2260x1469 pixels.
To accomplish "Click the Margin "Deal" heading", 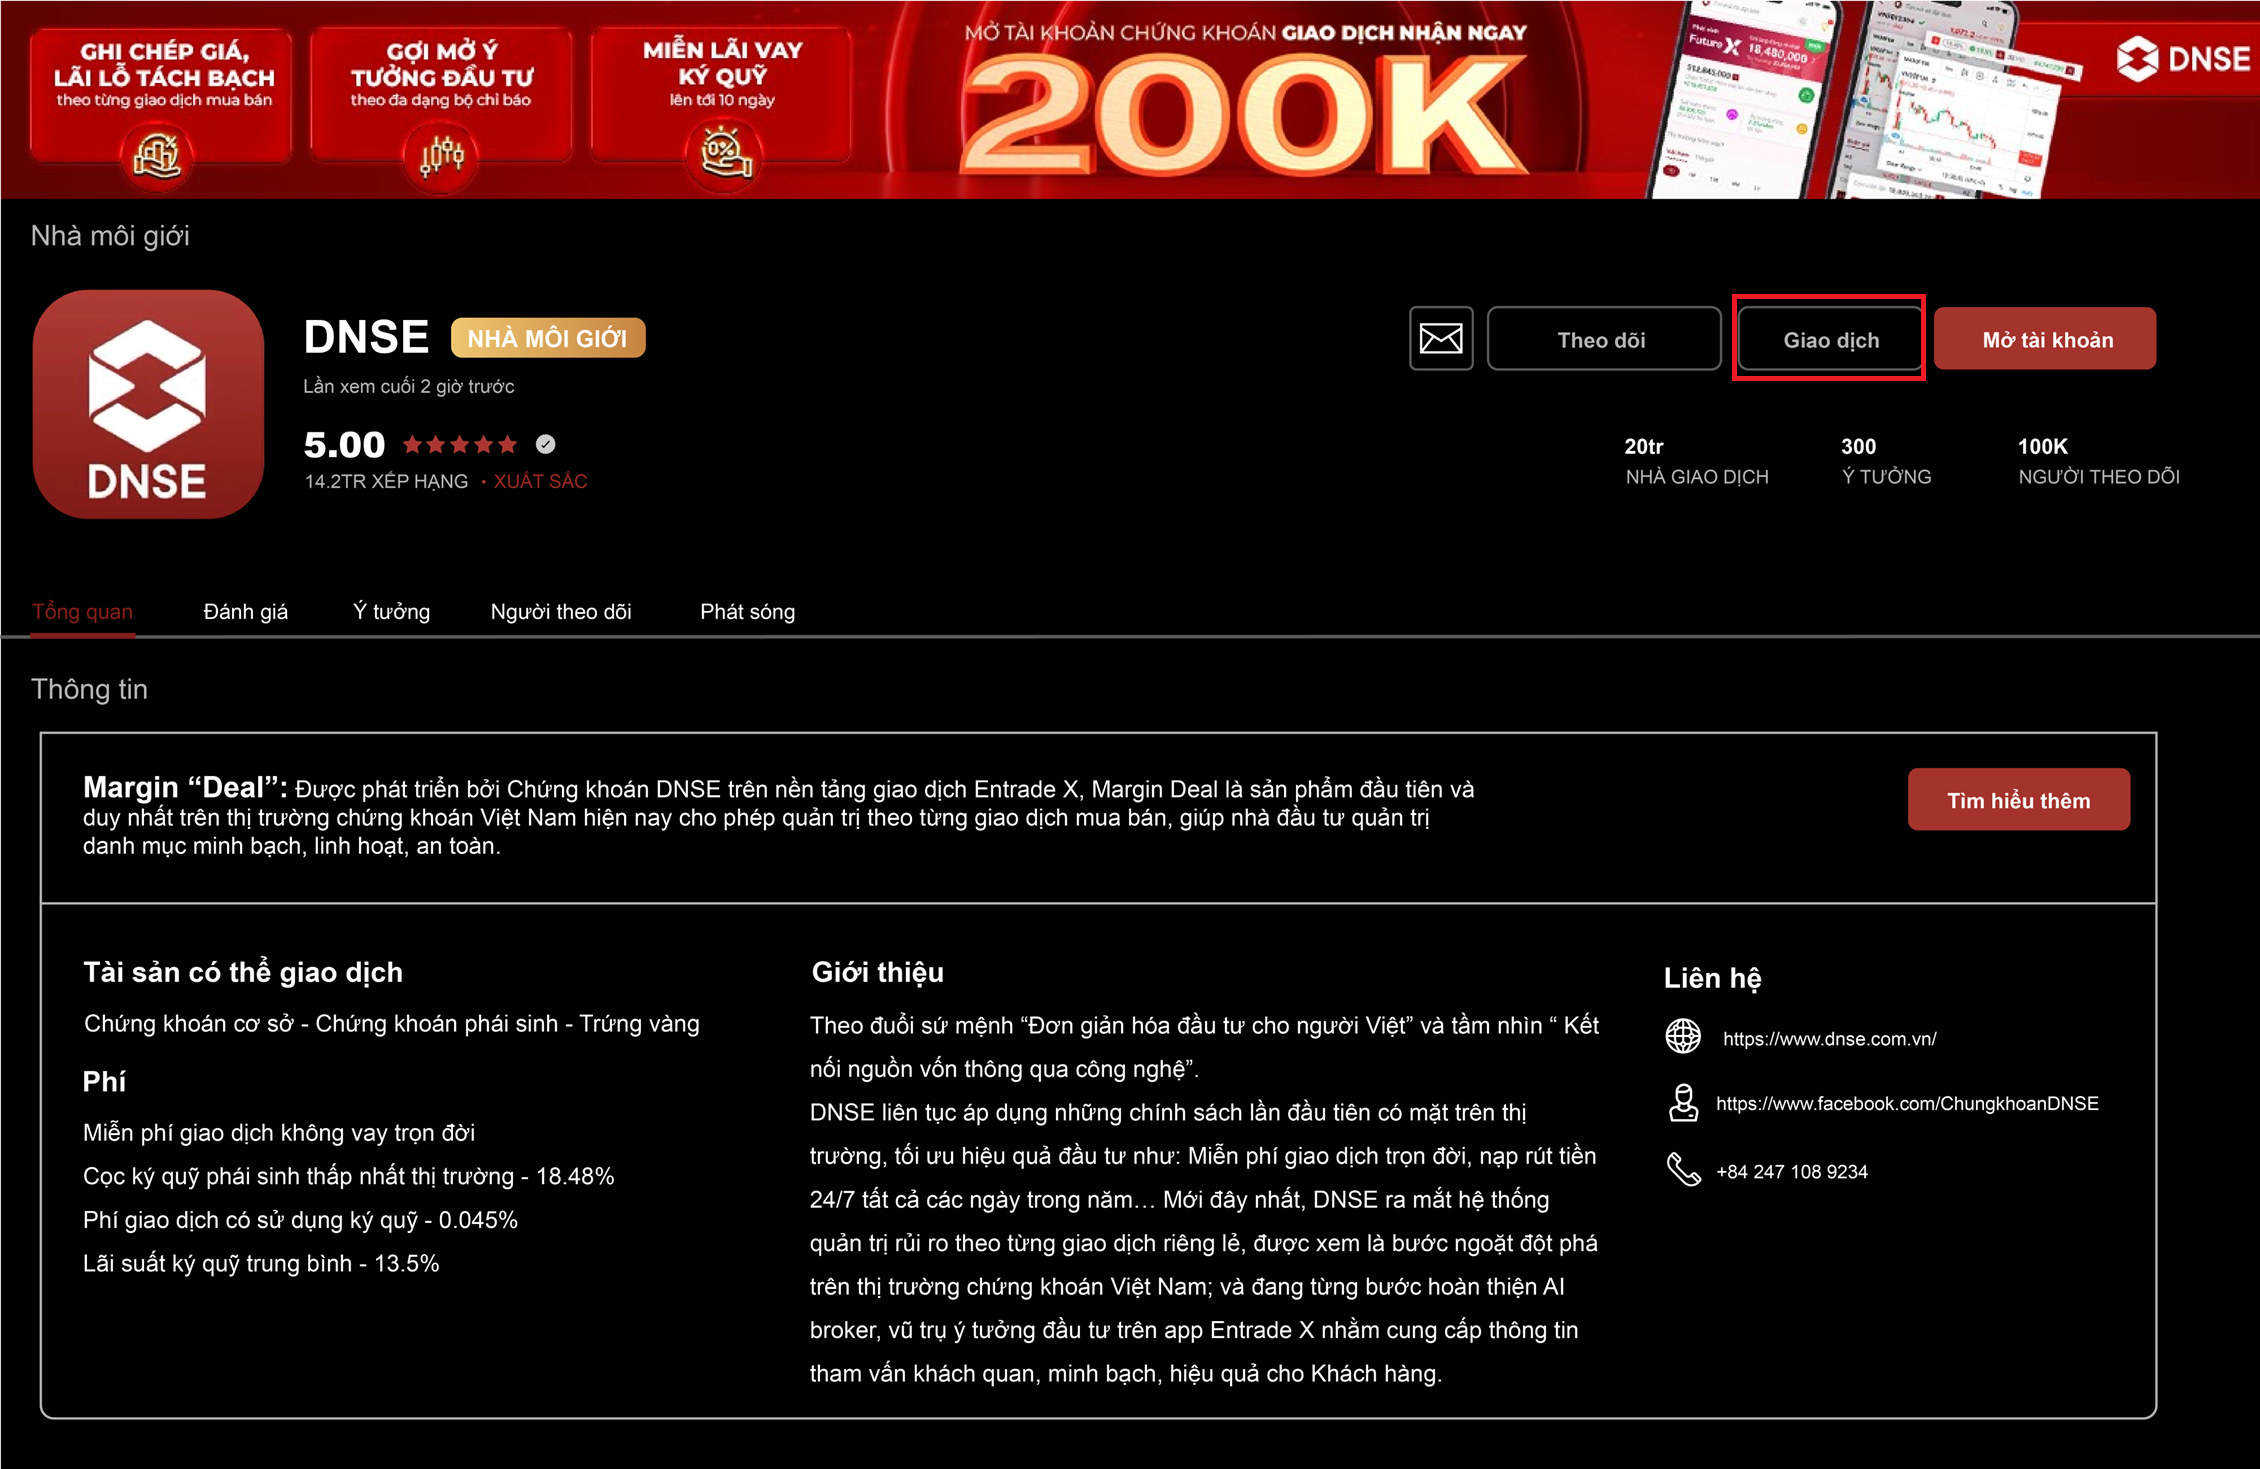I will click(185, 787).
